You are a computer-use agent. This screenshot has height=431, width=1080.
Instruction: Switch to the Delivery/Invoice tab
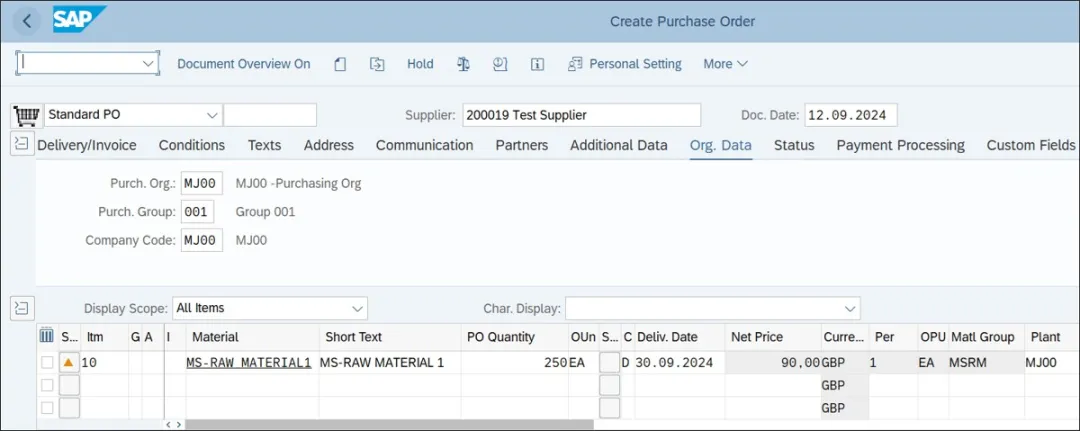click(87, 145)
